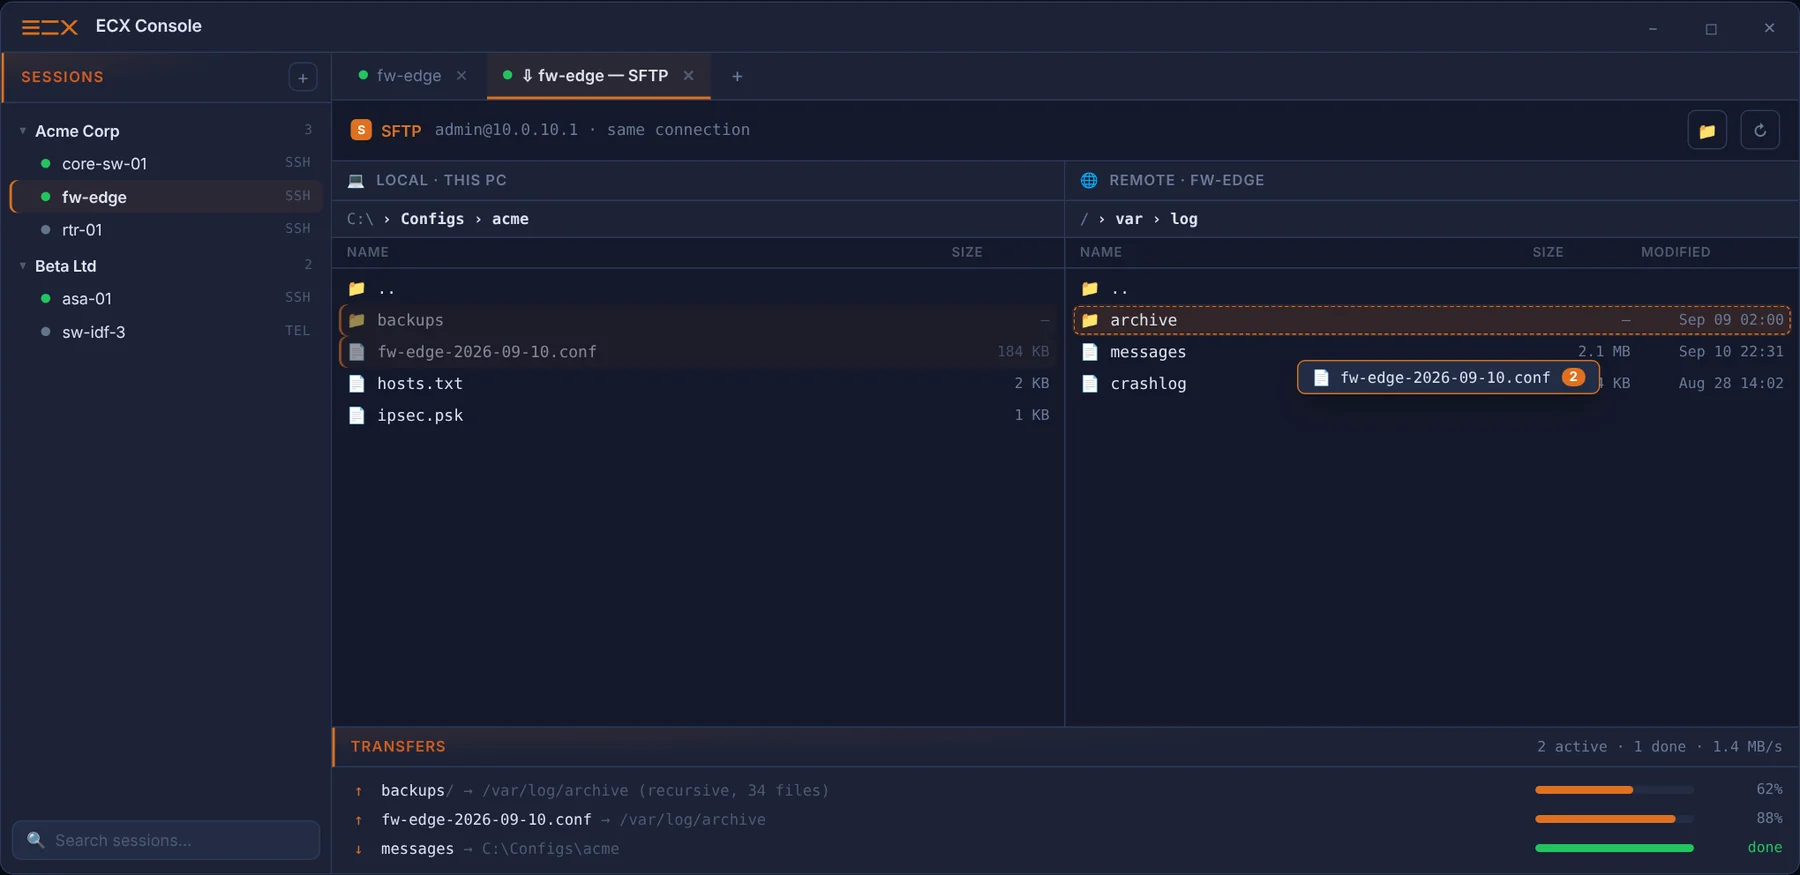Sort remote files by SIZE column
This screenshot has width=1800, height=875.
tap(1548, 252)
